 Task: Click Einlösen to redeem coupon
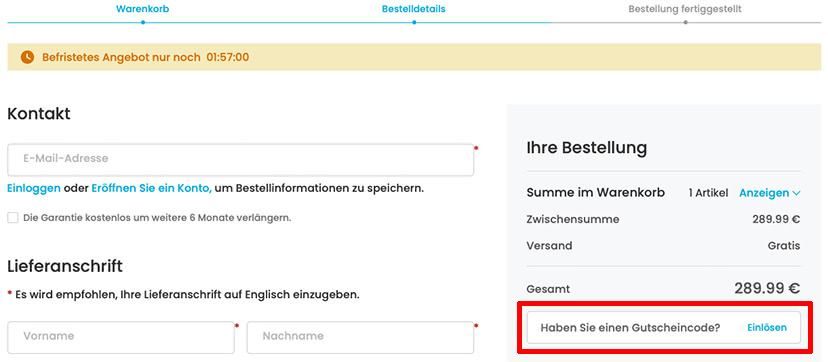point(767,328)
